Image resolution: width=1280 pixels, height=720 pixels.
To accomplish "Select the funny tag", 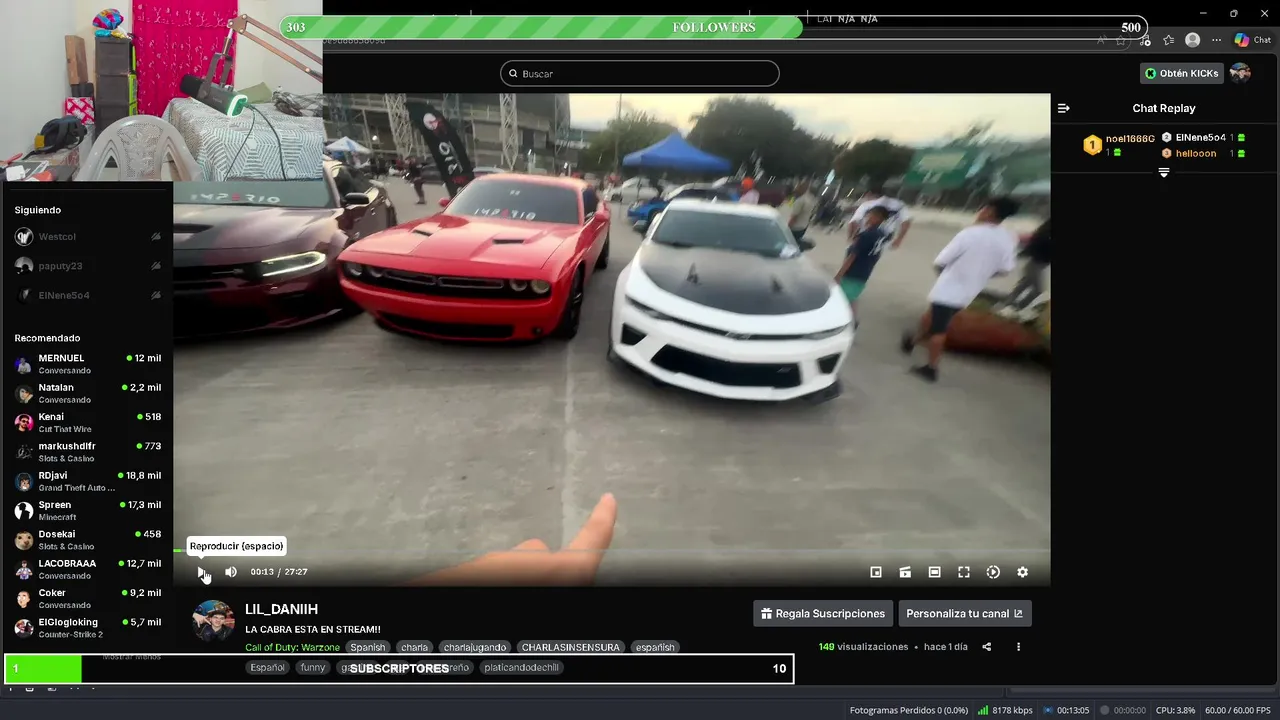I will pos(313,667).
